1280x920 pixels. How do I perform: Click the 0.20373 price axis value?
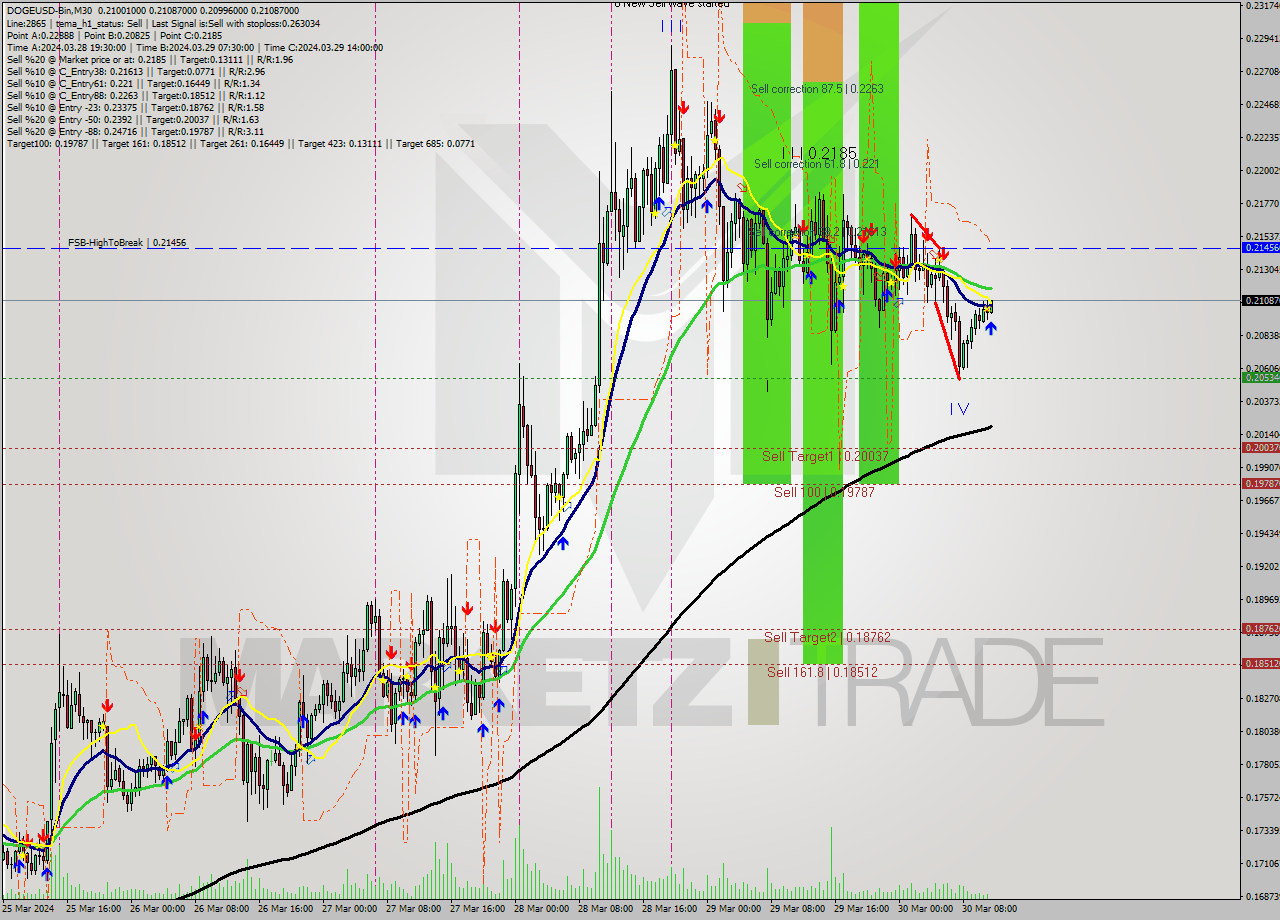tap(1262, 402)
